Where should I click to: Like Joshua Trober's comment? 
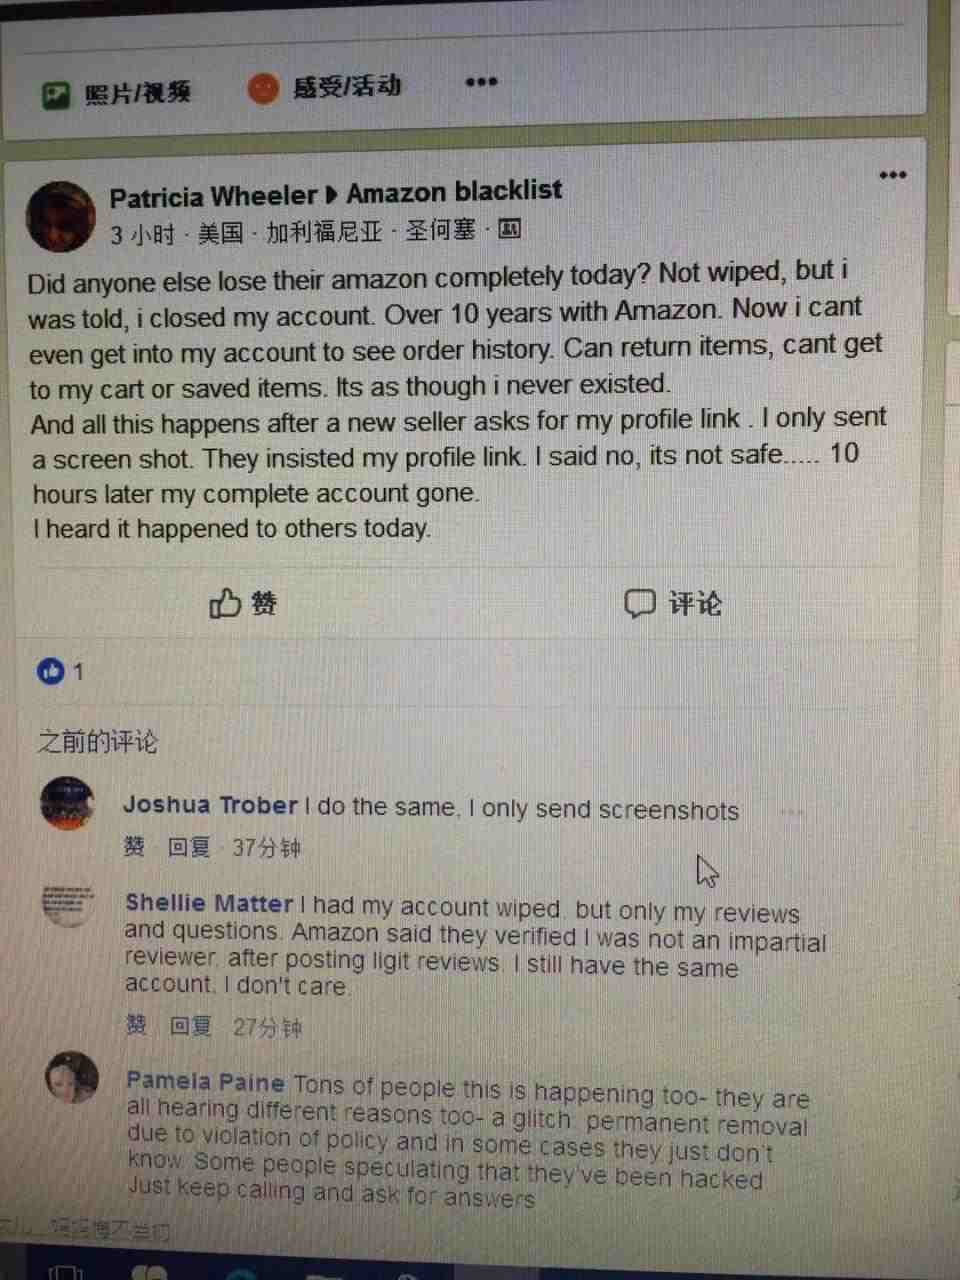(134, 847)
